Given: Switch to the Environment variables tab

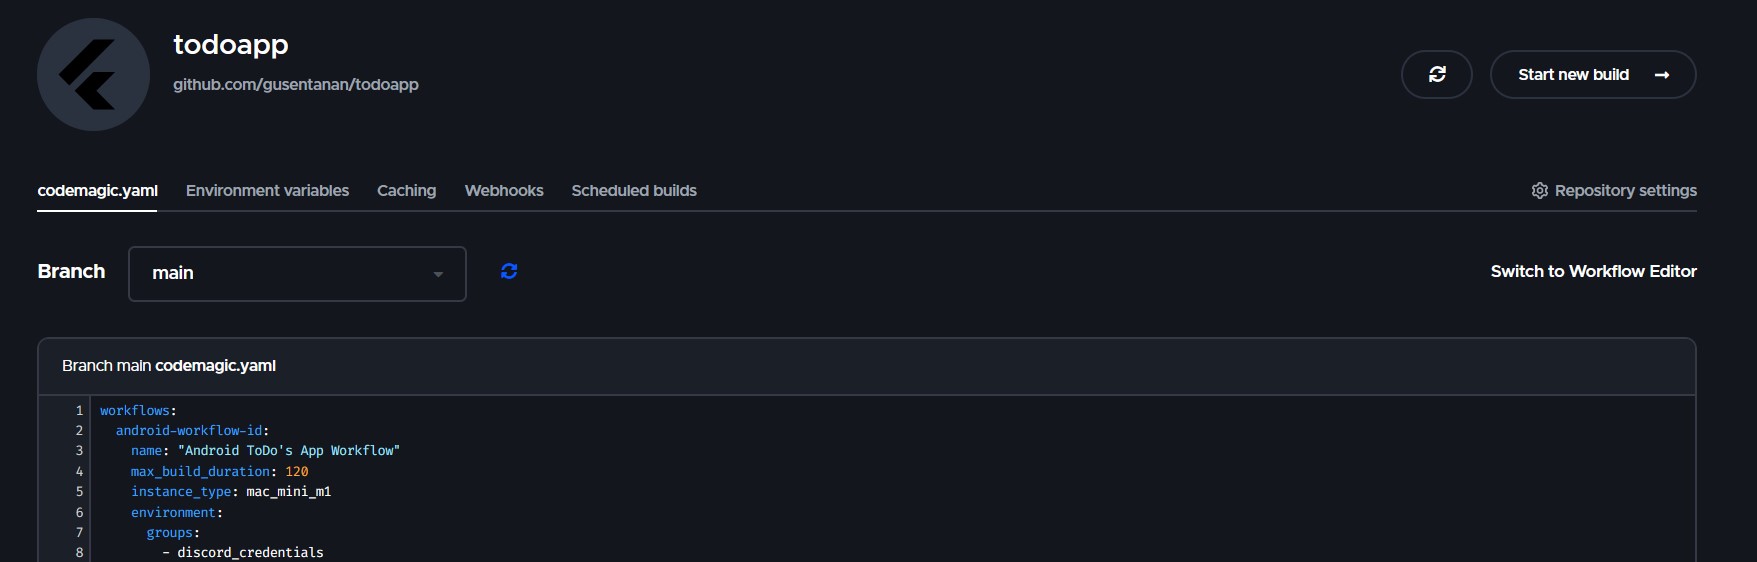Looking at the screenshot, I should (267, 191).
